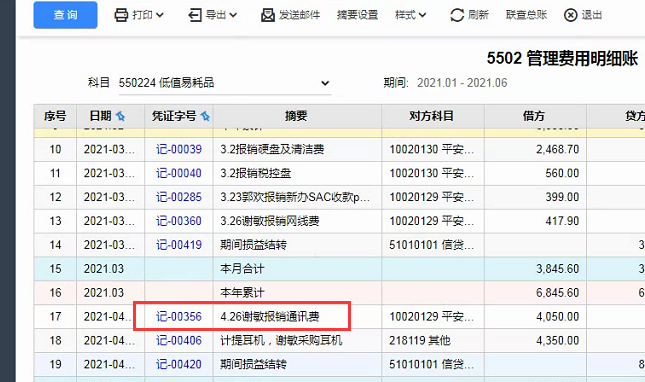The image size is (645, 382).
Task: Click debit amount 560.00
Action: (562, 173)
